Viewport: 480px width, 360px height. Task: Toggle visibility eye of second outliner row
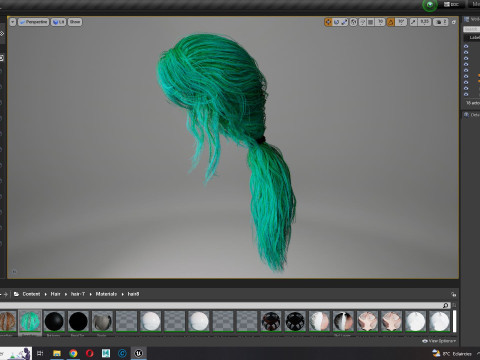[x=466, y=52]
